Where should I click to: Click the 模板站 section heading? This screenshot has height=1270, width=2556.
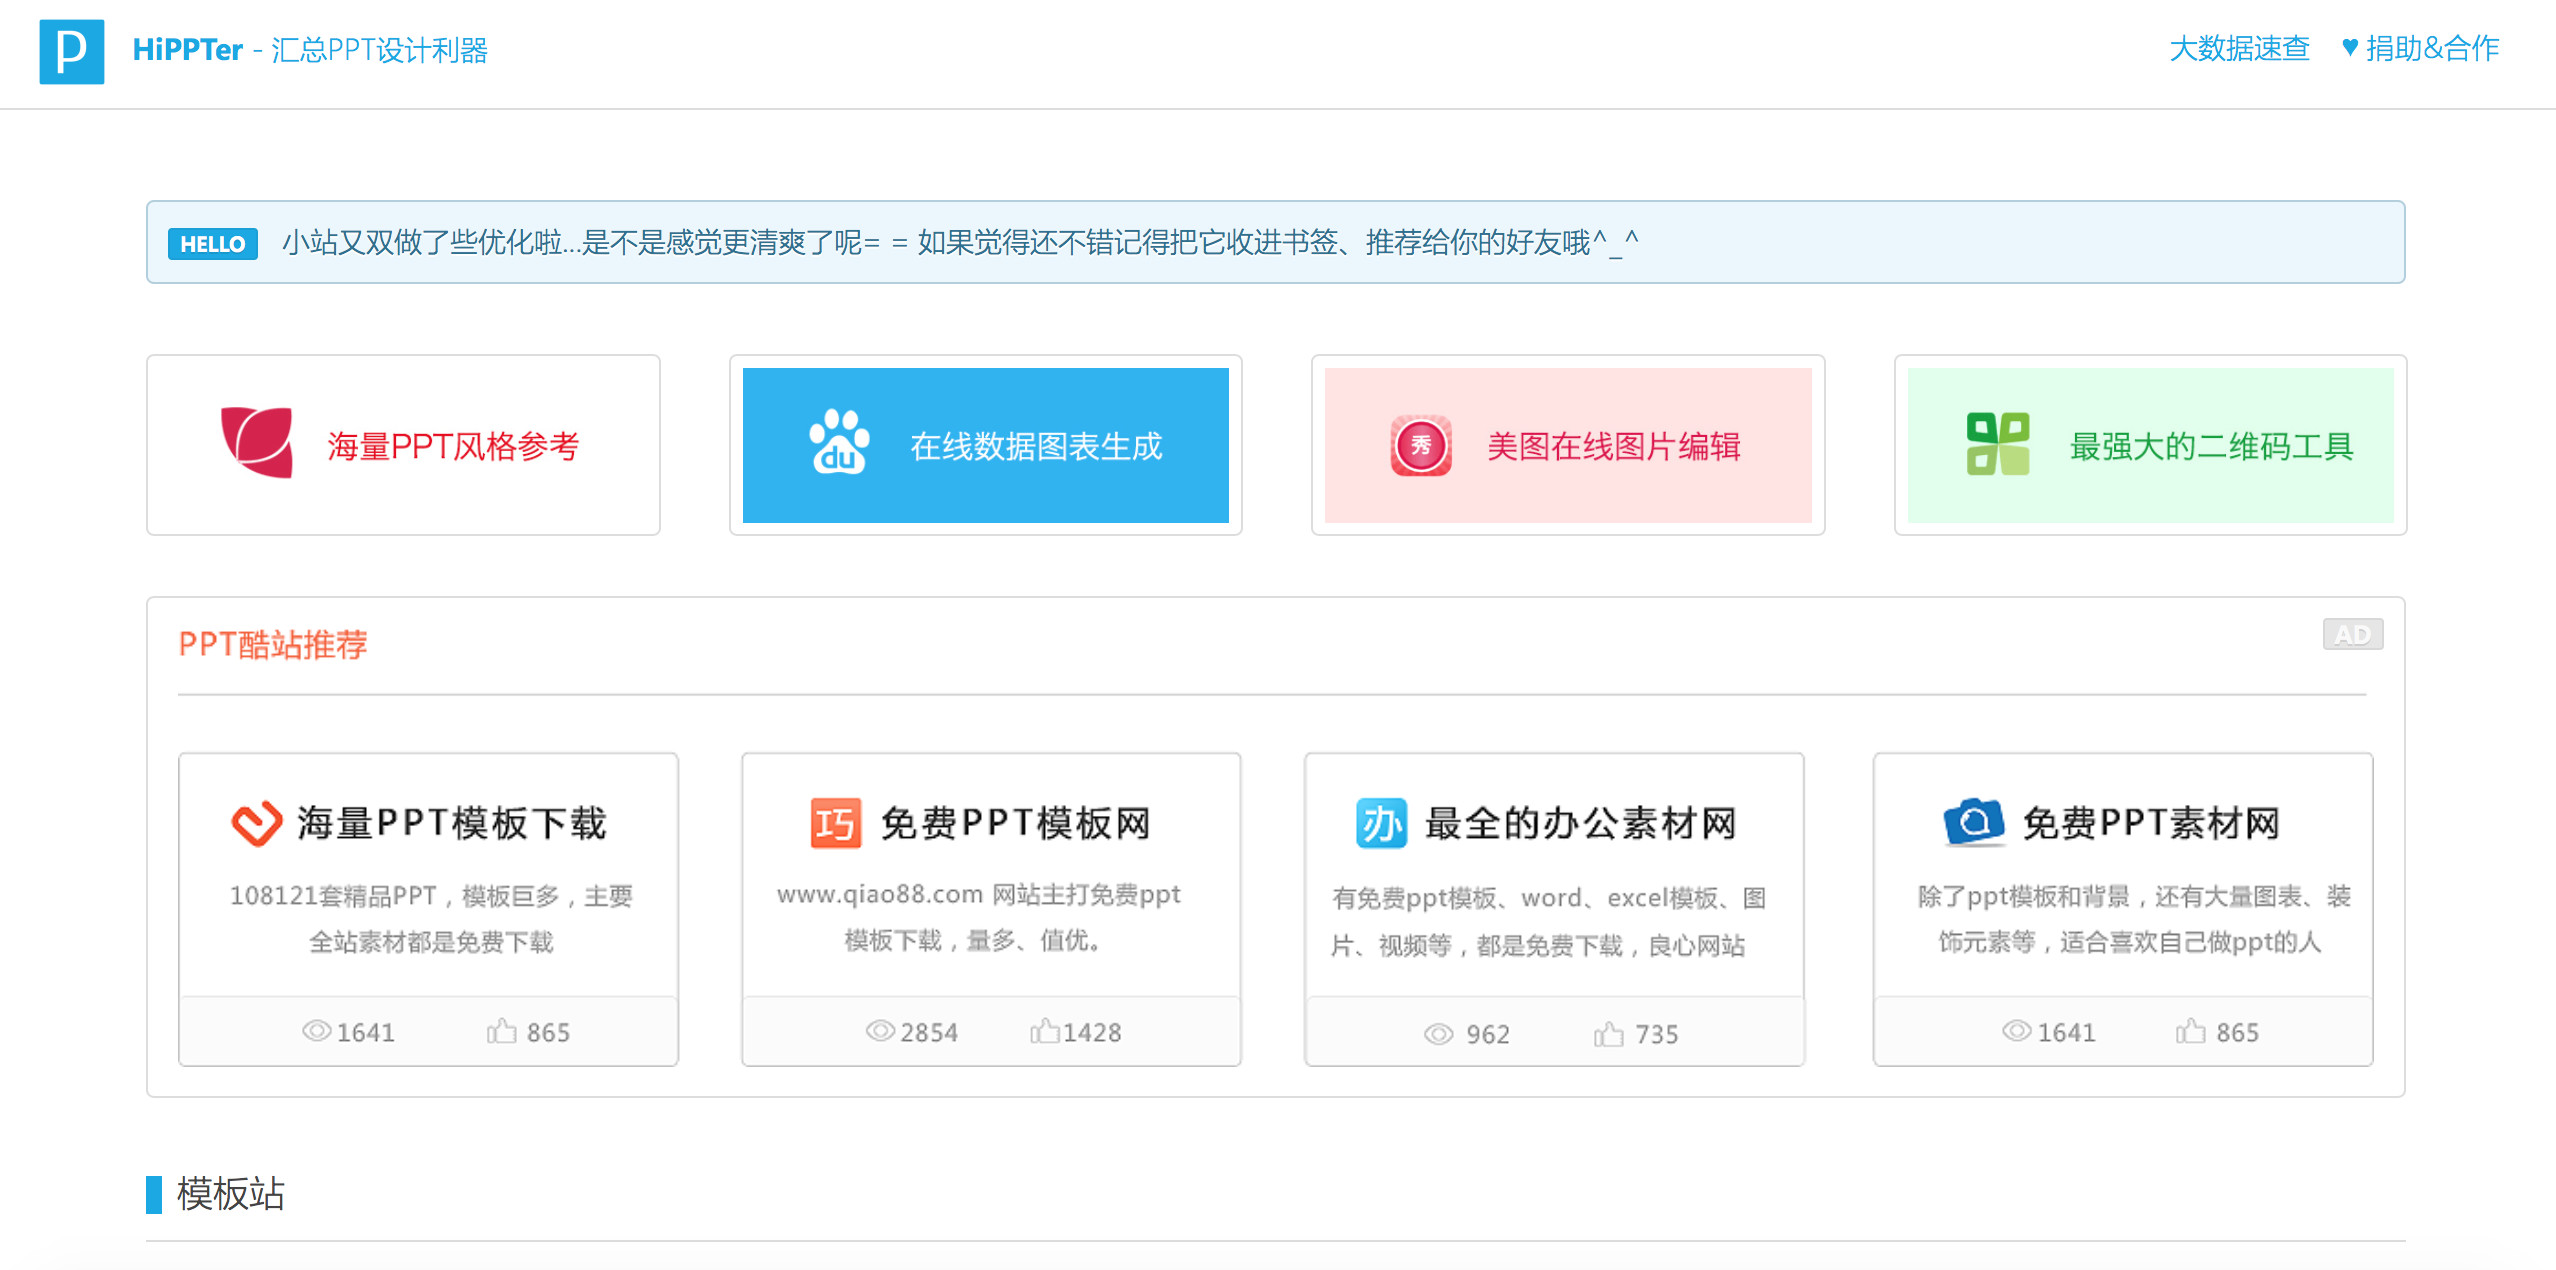pos(230,1194)
